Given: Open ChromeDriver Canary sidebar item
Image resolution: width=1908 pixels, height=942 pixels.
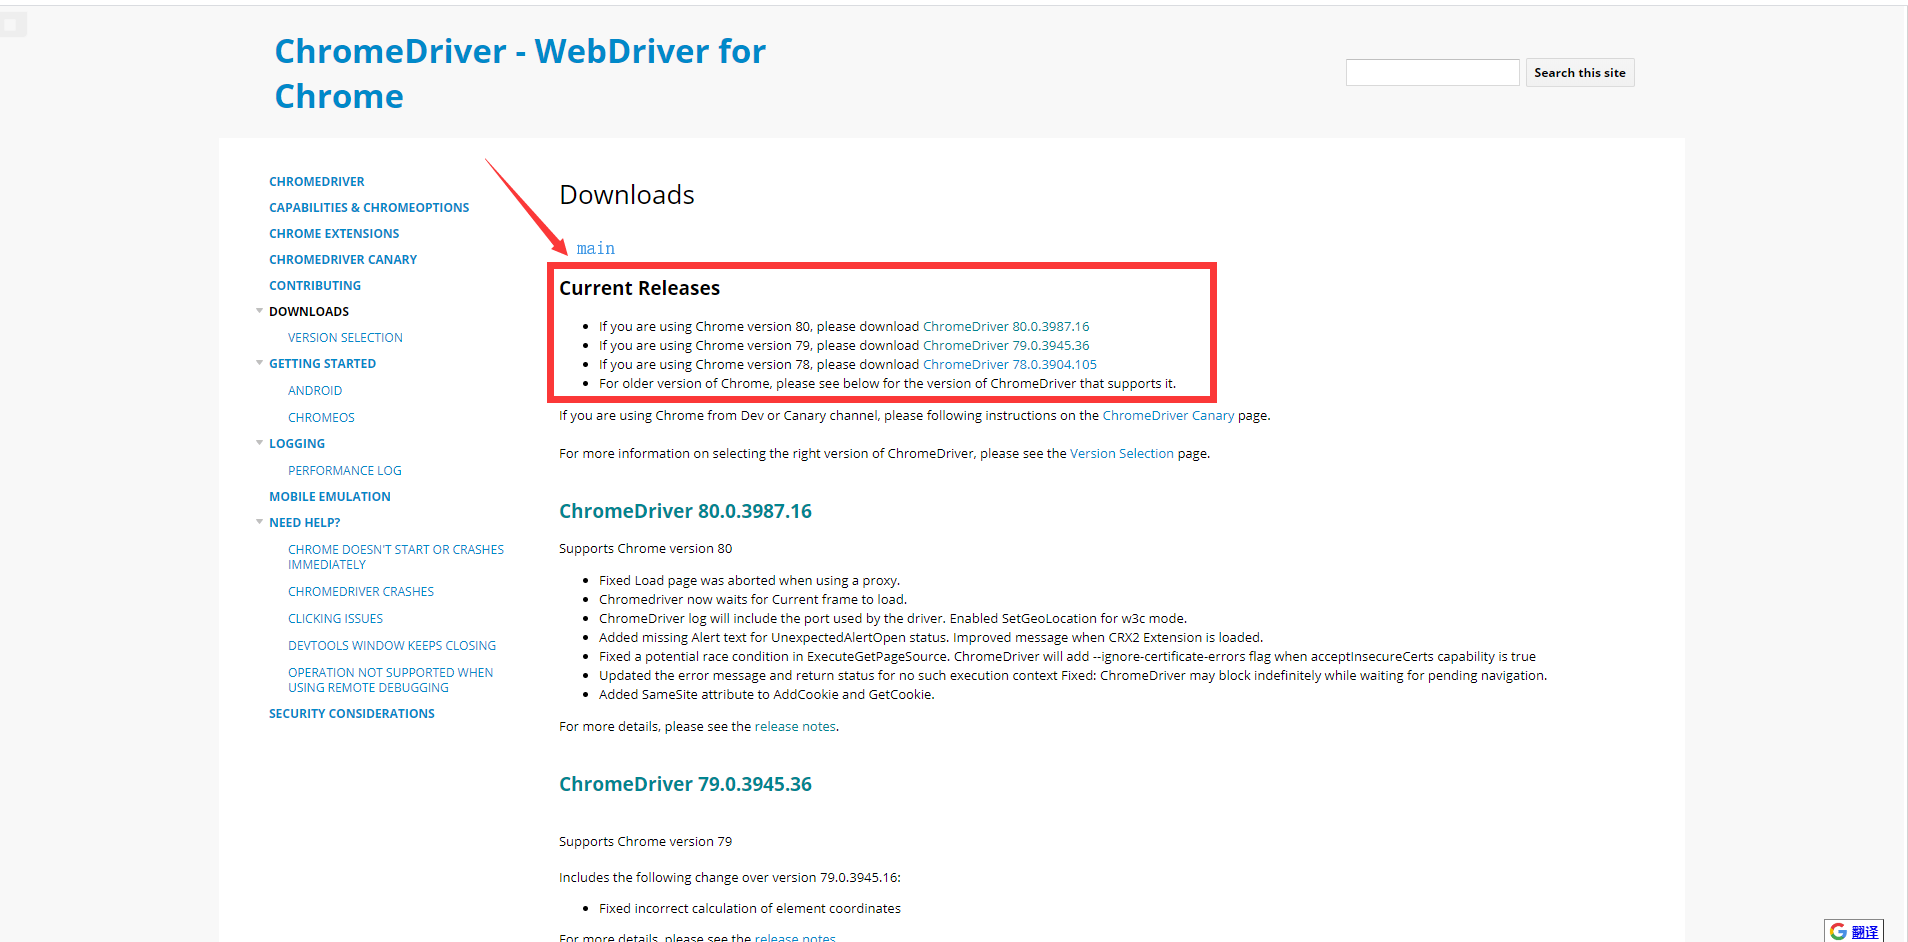Looking at the screenshot, I should [x=343, y=259].
